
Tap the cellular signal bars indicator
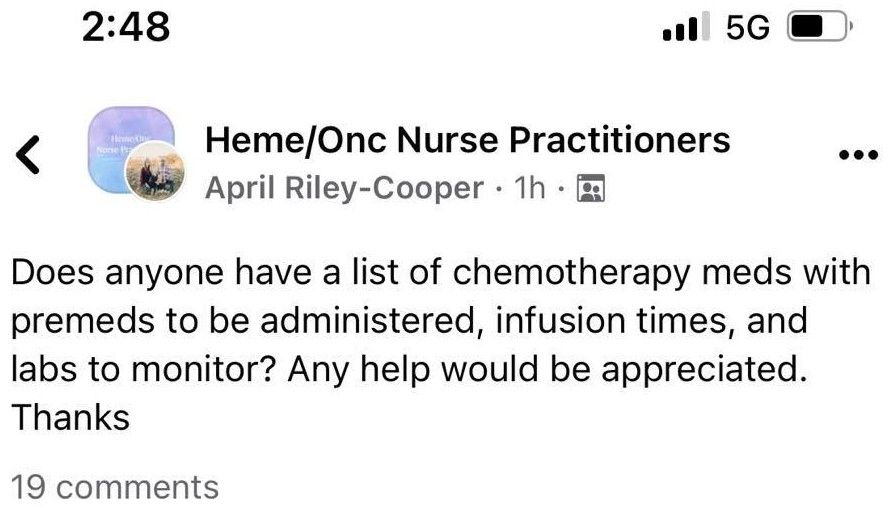coord(686,26)
